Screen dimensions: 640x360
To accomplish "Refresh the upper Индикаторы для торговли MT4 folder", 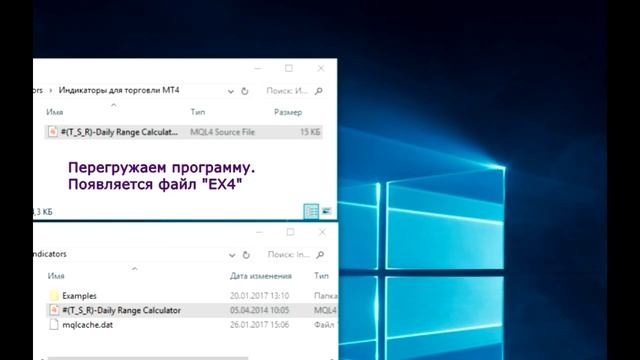I will pyautogui.click(x=244, y=91).
